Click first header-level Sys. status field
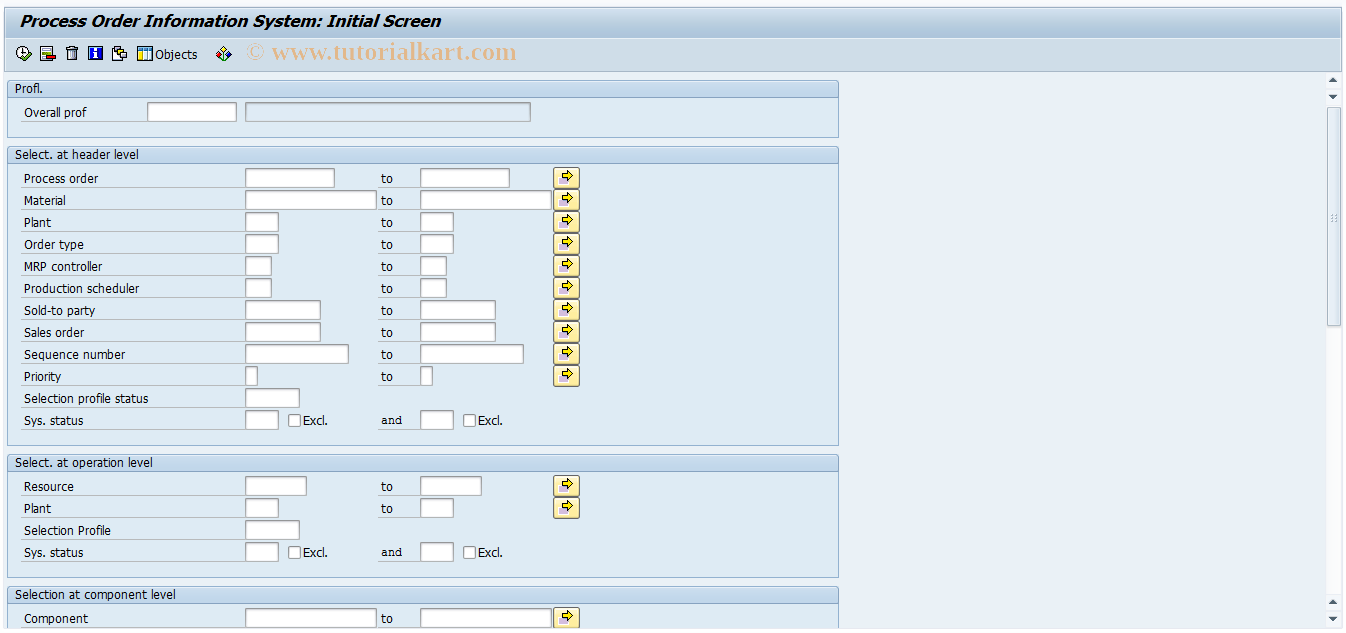This screenshot has height=633, width=1346. [x=262, y=420]
